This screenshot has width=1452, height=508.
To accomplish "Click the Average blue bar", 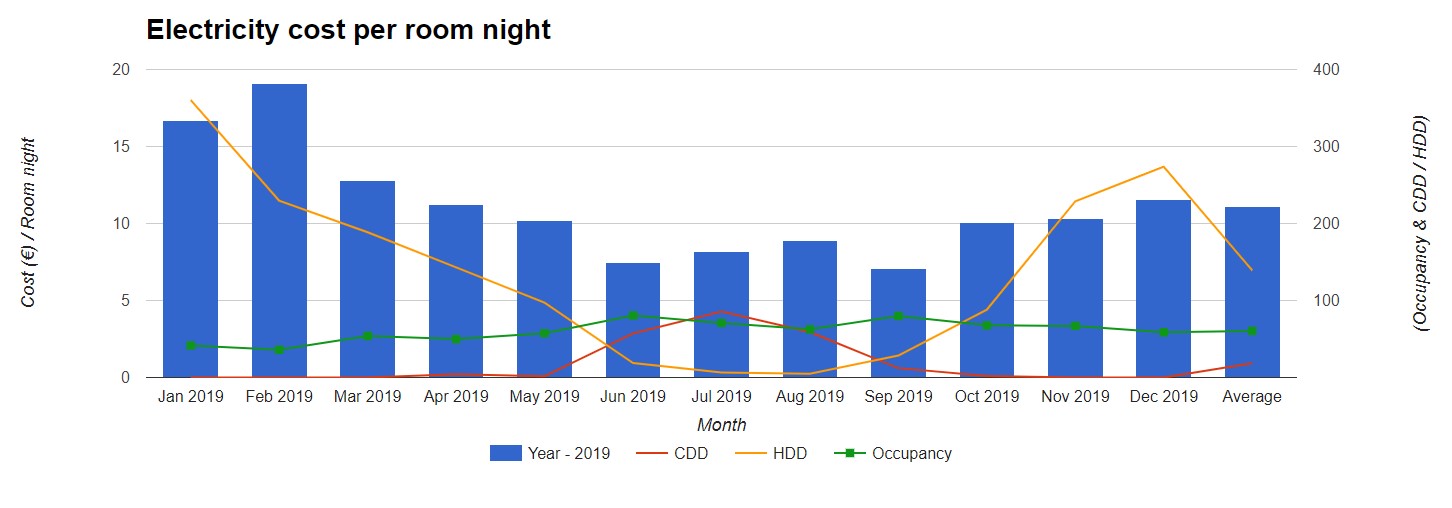I will pos(1252,292).
